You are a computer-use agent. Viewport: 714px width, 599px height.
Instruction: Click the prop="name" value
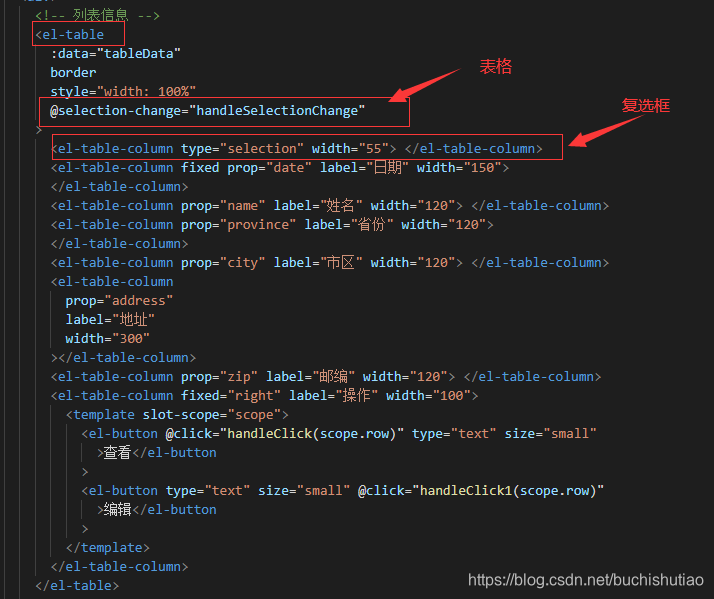243,205
